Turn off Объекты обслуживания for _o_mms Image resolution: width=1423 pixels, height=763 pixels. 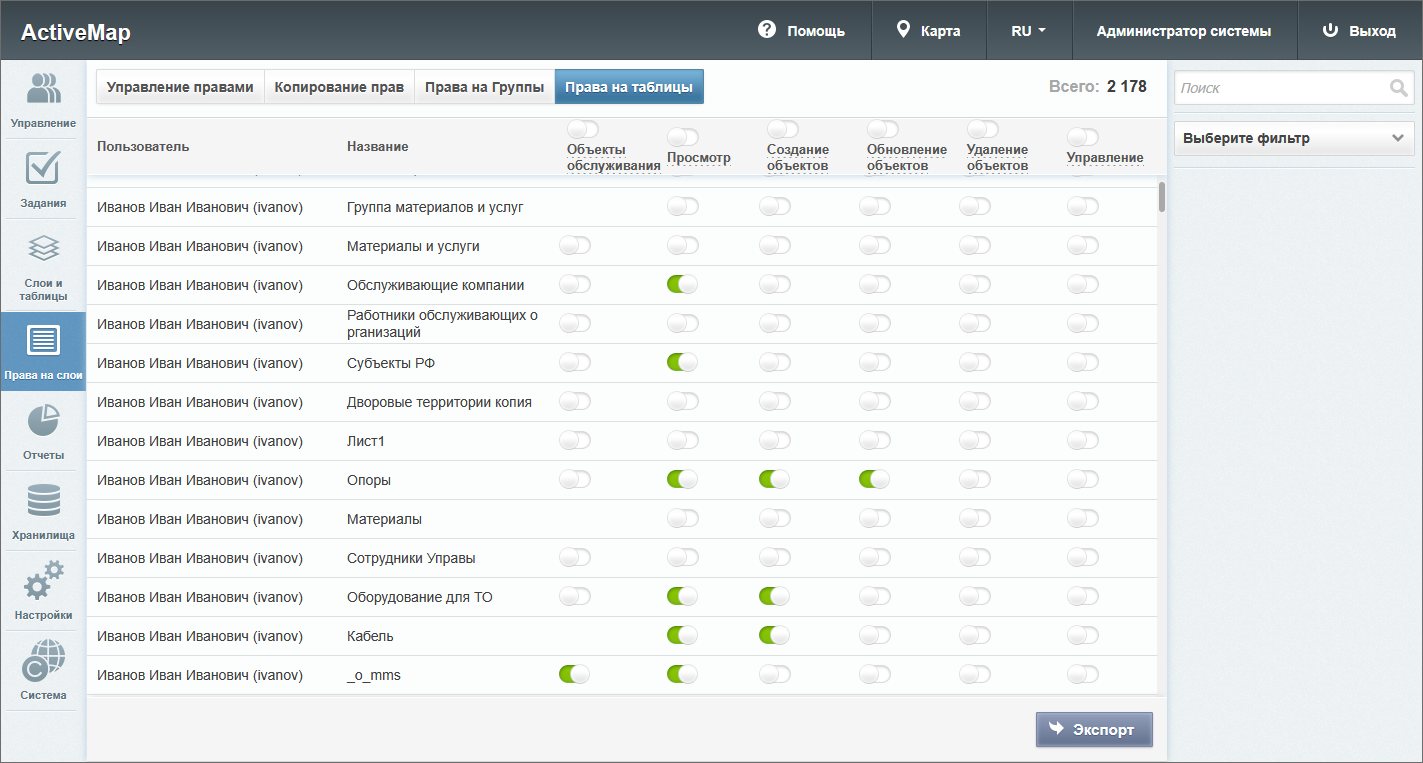[574, 675]
